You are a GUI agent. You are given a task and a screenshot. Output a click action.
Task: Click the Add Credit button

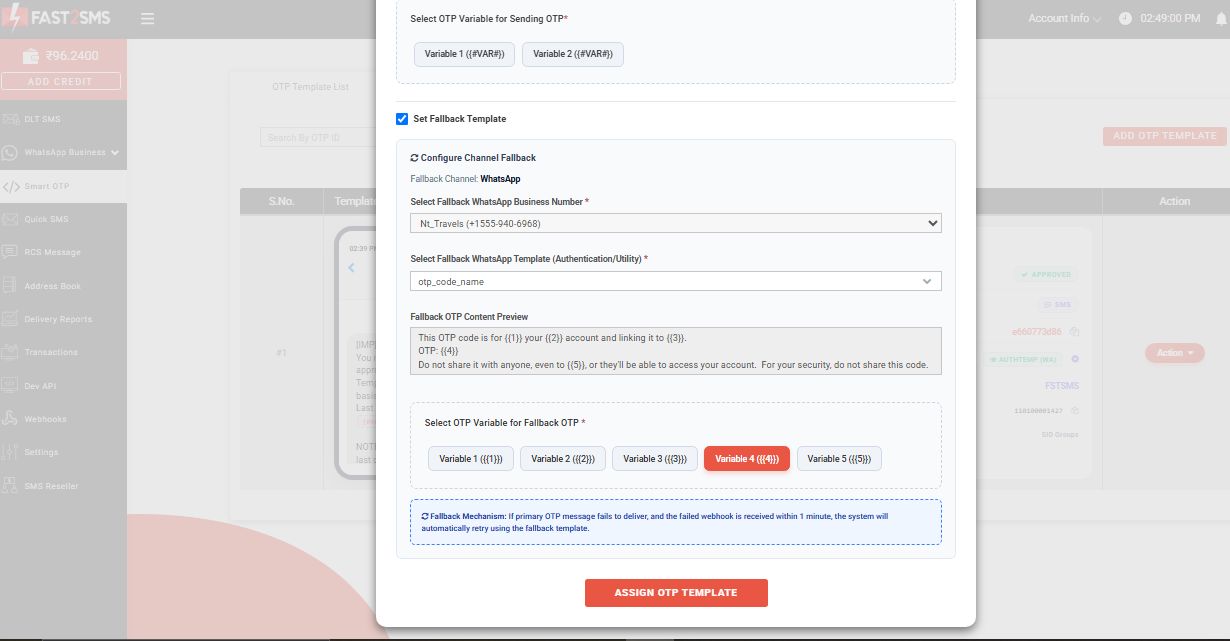61,81
